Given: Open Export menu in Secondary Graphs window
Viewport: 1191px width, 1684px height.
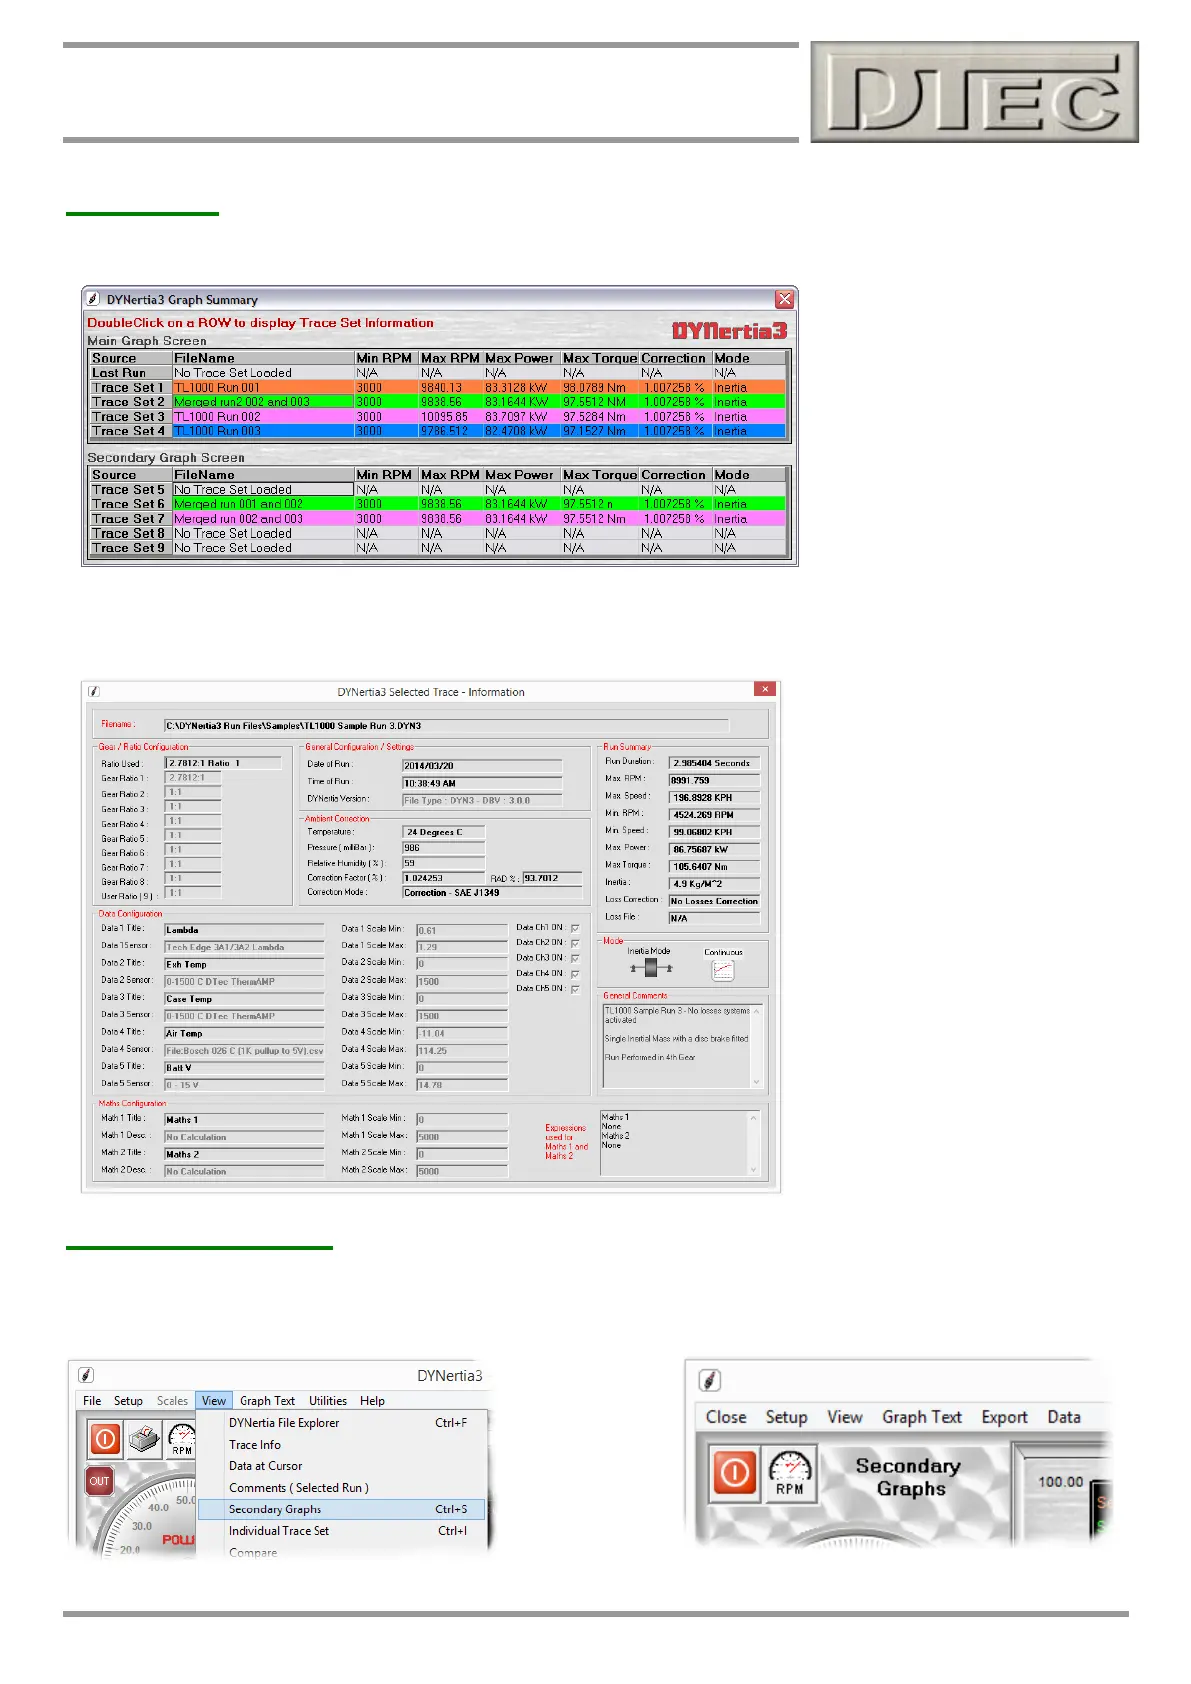Looking at the screenshot, I should [1004, 1417].
